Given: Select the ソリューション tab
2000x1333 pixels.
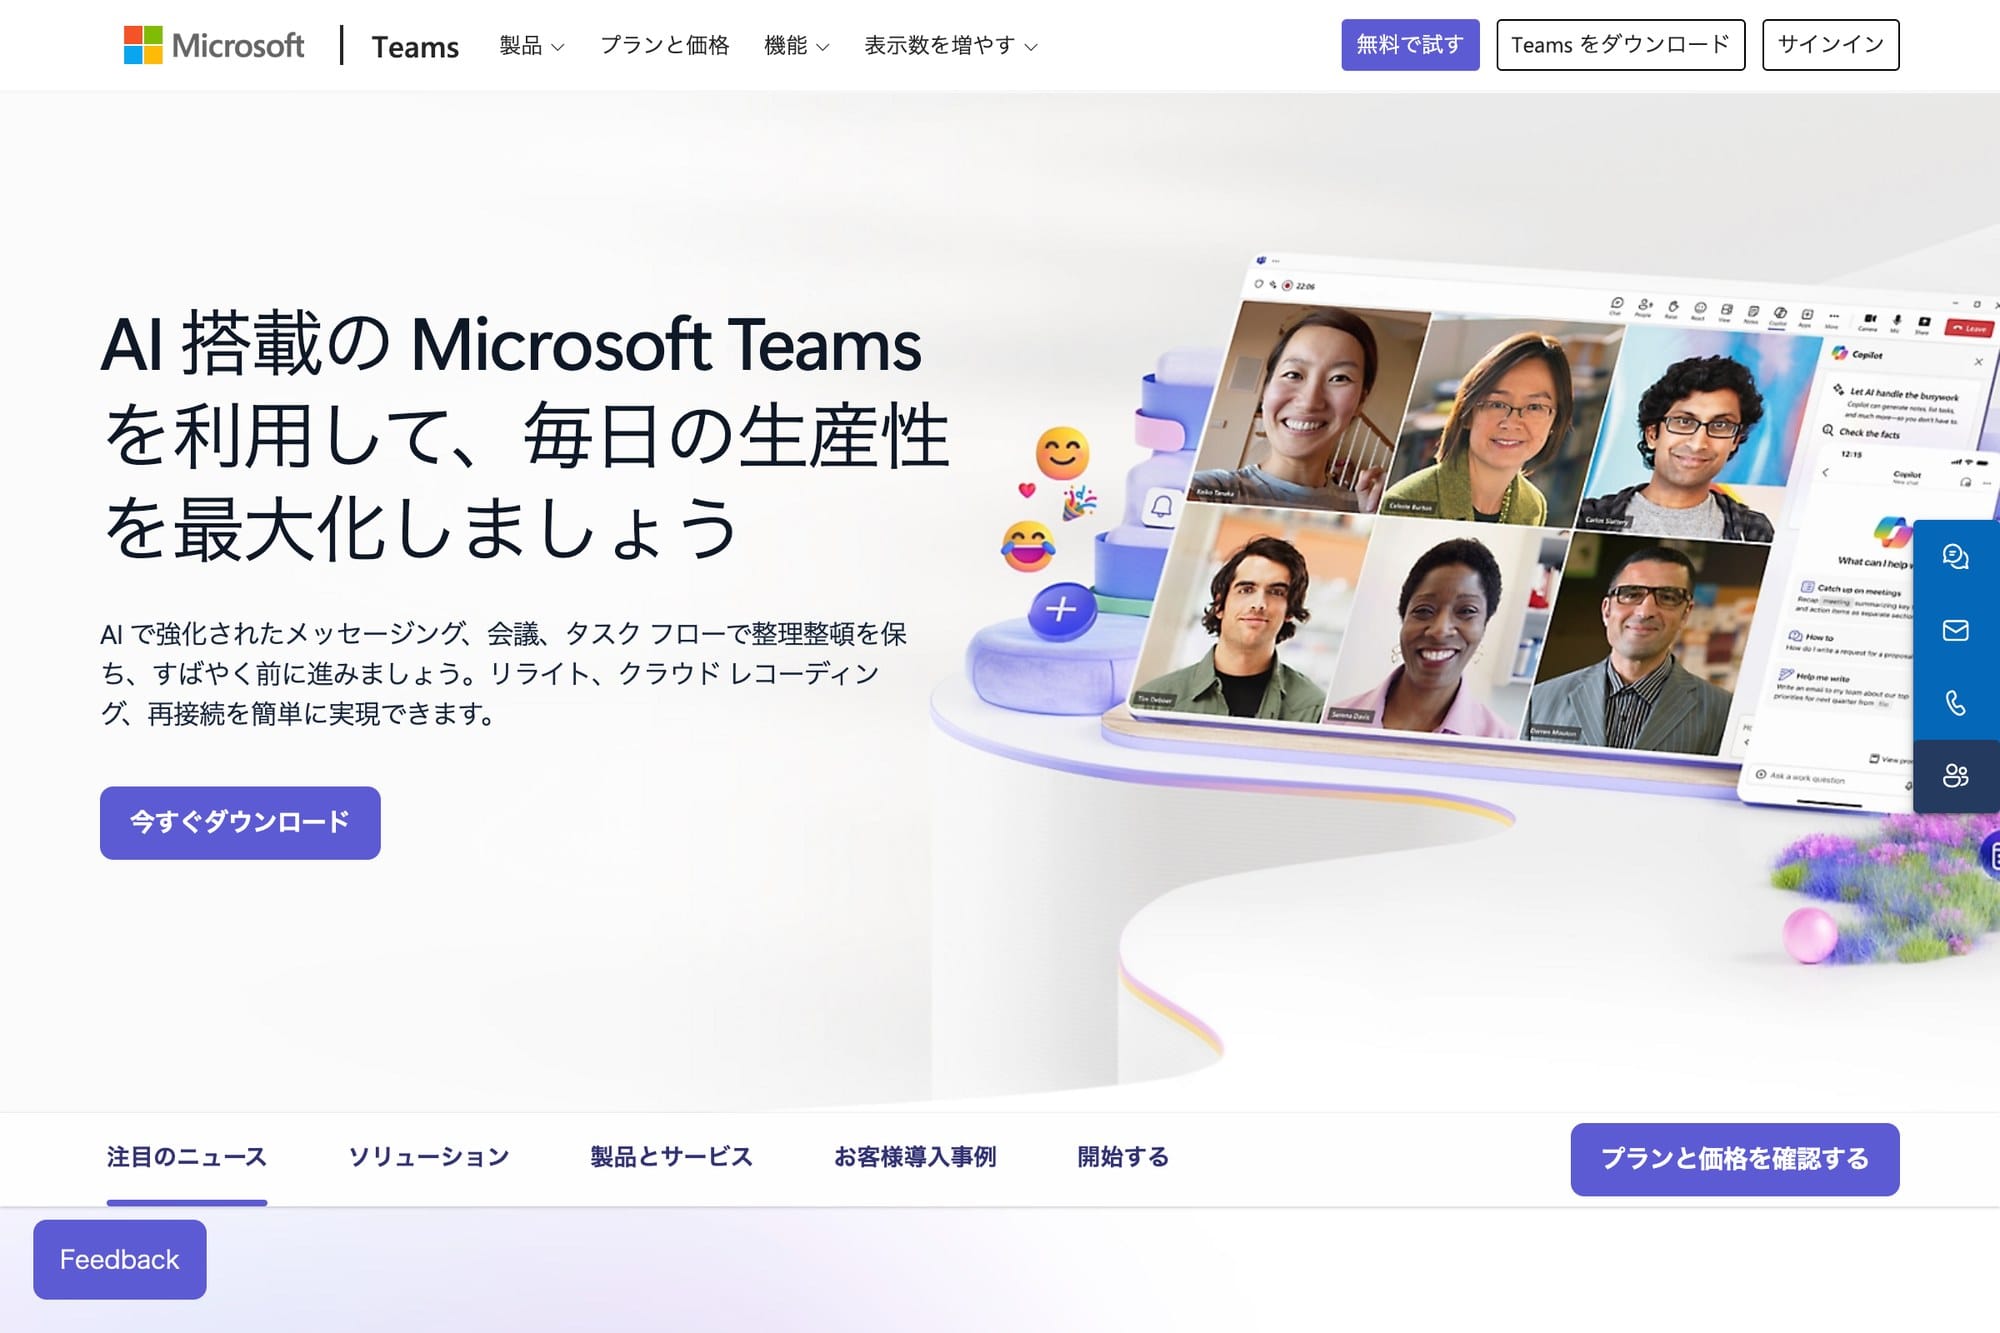Looking at the screenshot, I should coord(429,1157).
